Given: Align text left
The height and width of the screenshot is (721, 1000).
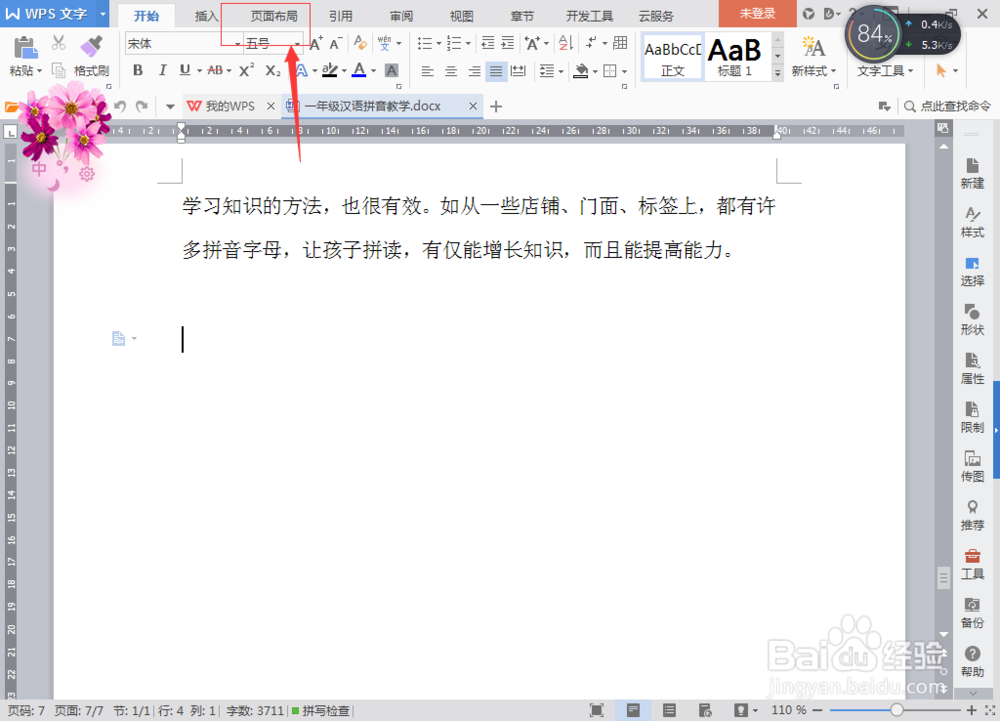Looking at the screenshot, I should pos(427,71).
